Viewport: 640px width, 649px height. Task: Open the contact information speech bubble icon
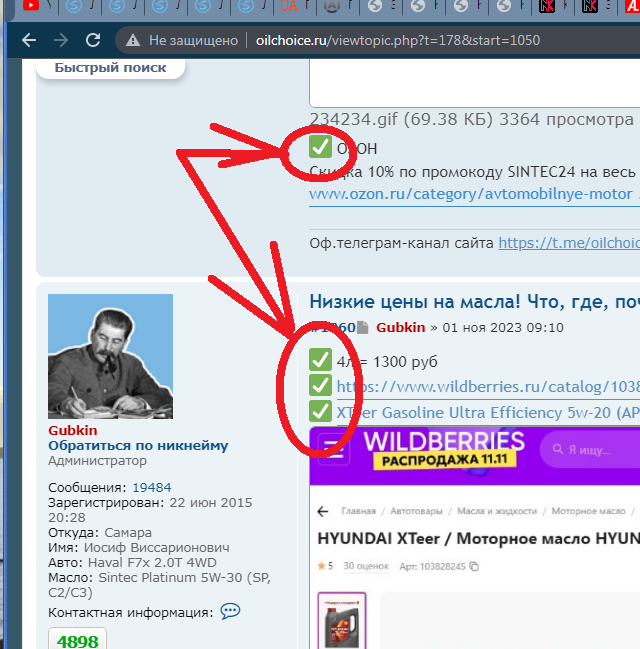coord(230,611)
